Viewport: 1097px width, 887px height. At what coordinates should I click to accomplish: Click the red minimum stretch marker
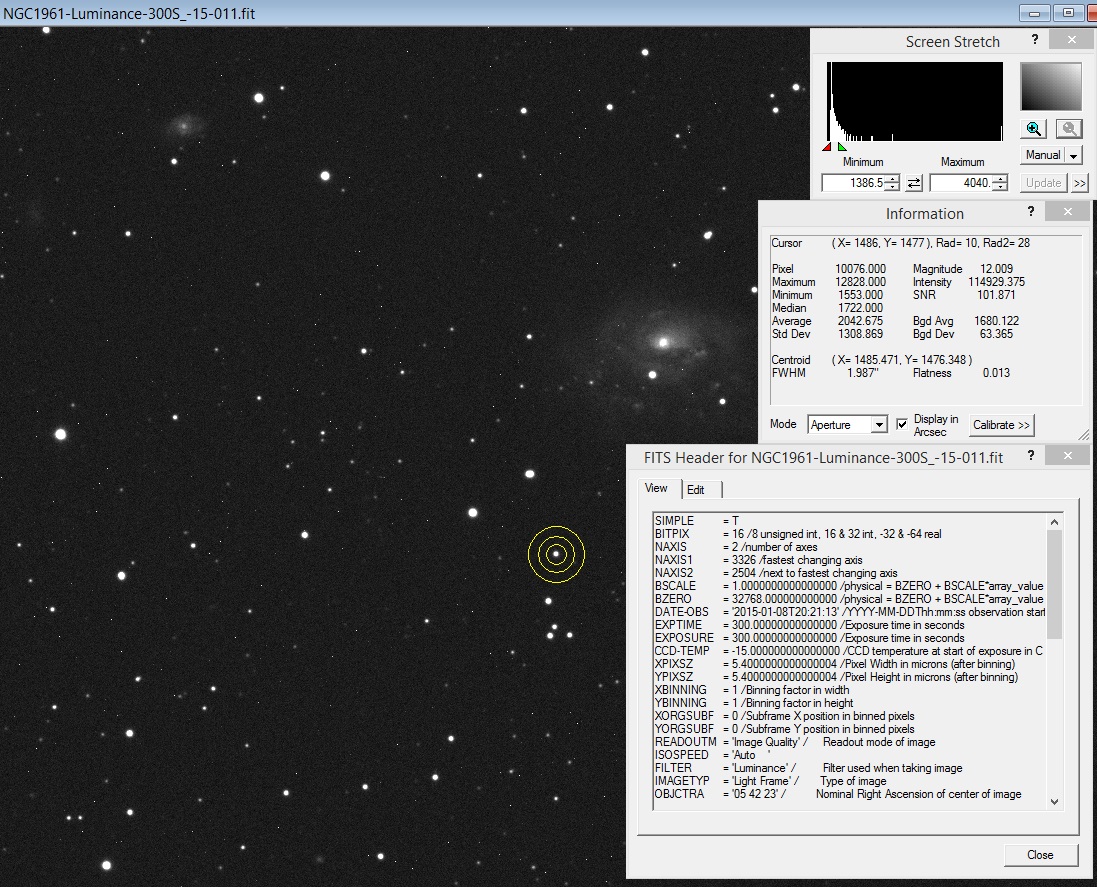pos(826,147)
